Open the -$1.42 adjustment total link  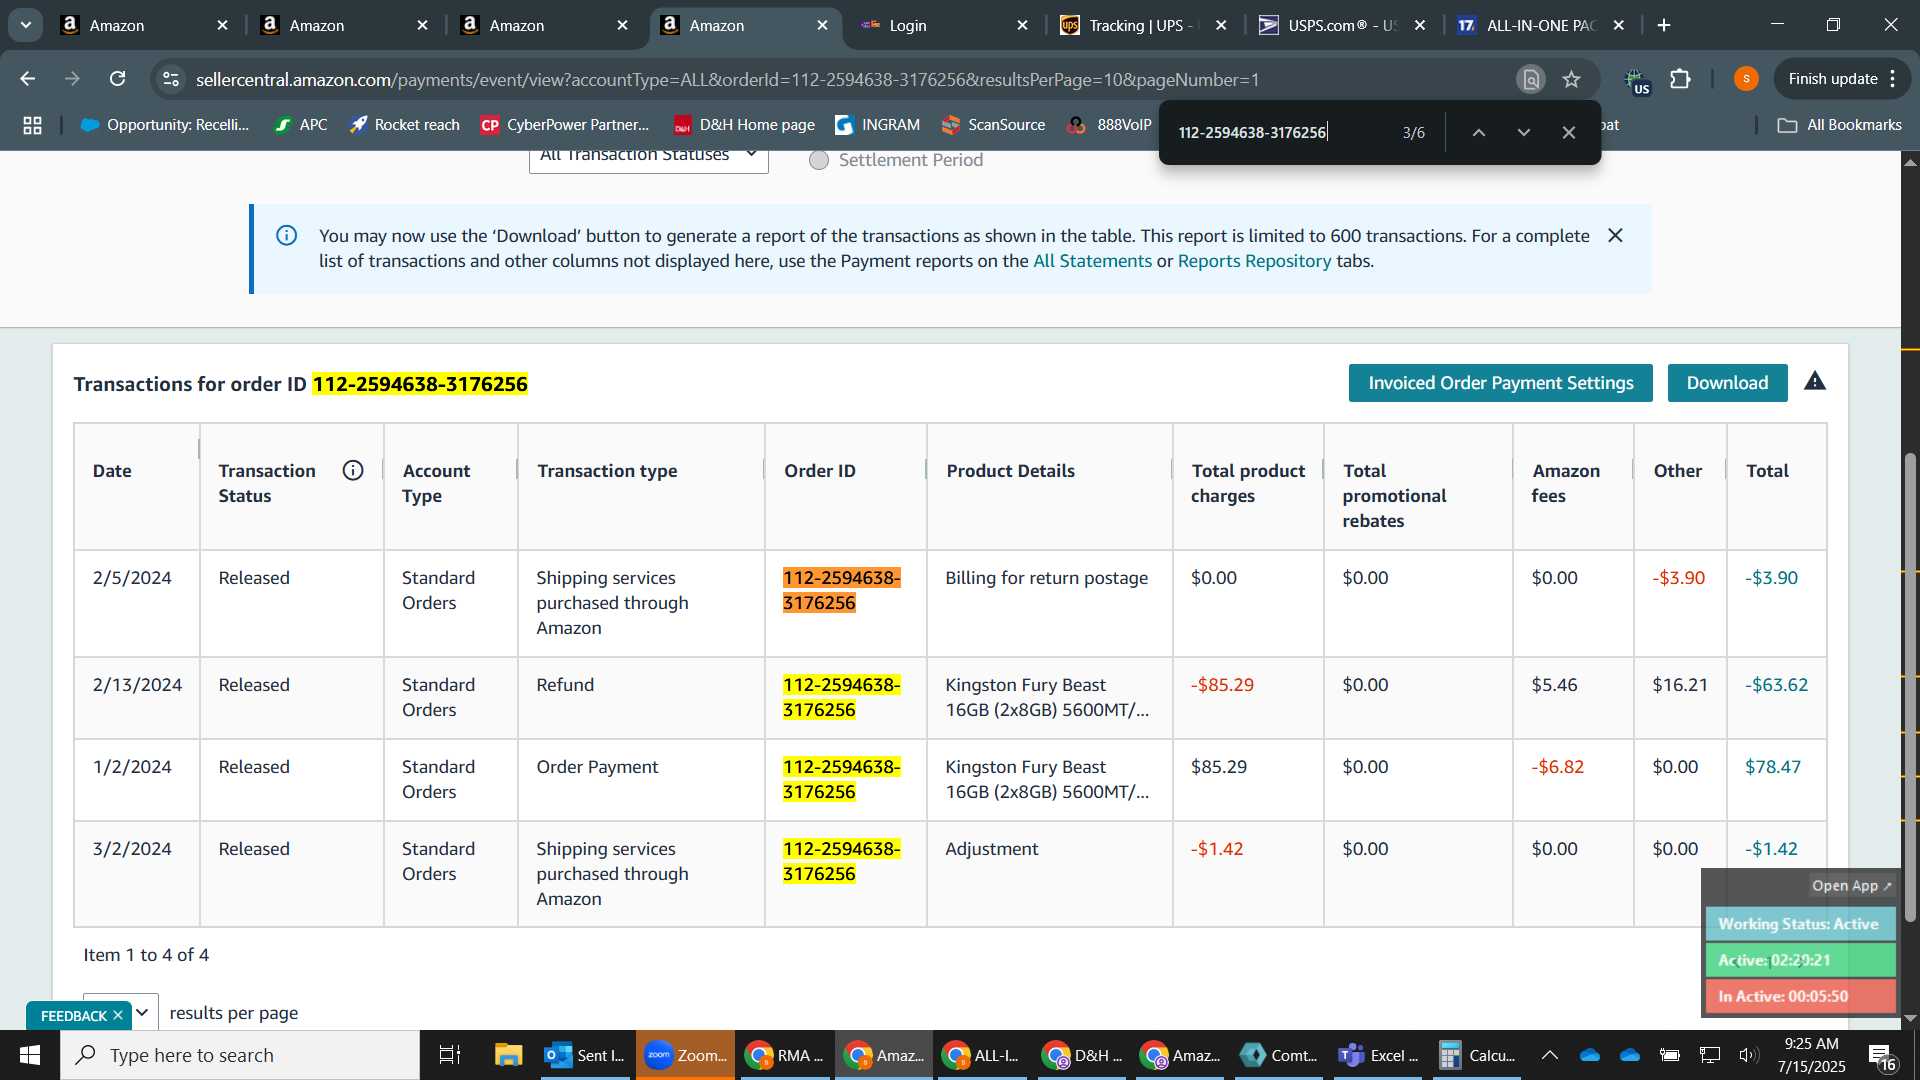(1771, 849)
